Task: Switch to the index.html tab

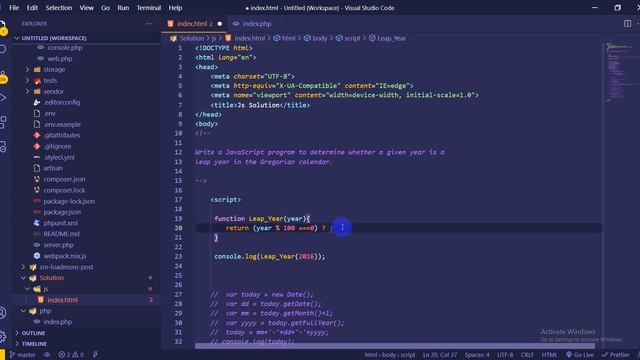Action: click(195, 24)
